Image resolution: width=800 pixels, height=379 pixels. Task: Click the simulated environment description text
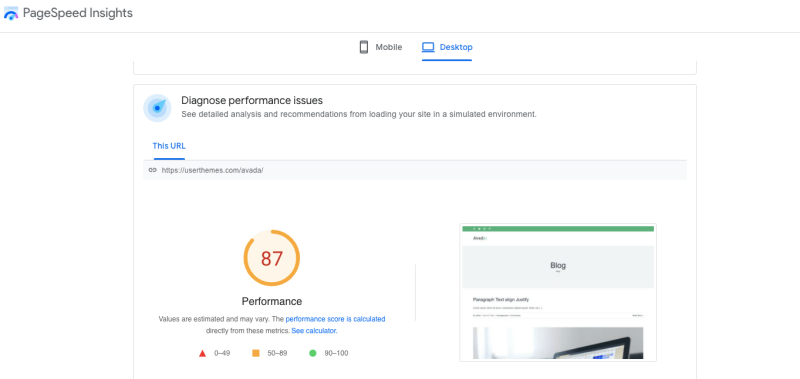[x=359, y=114]
